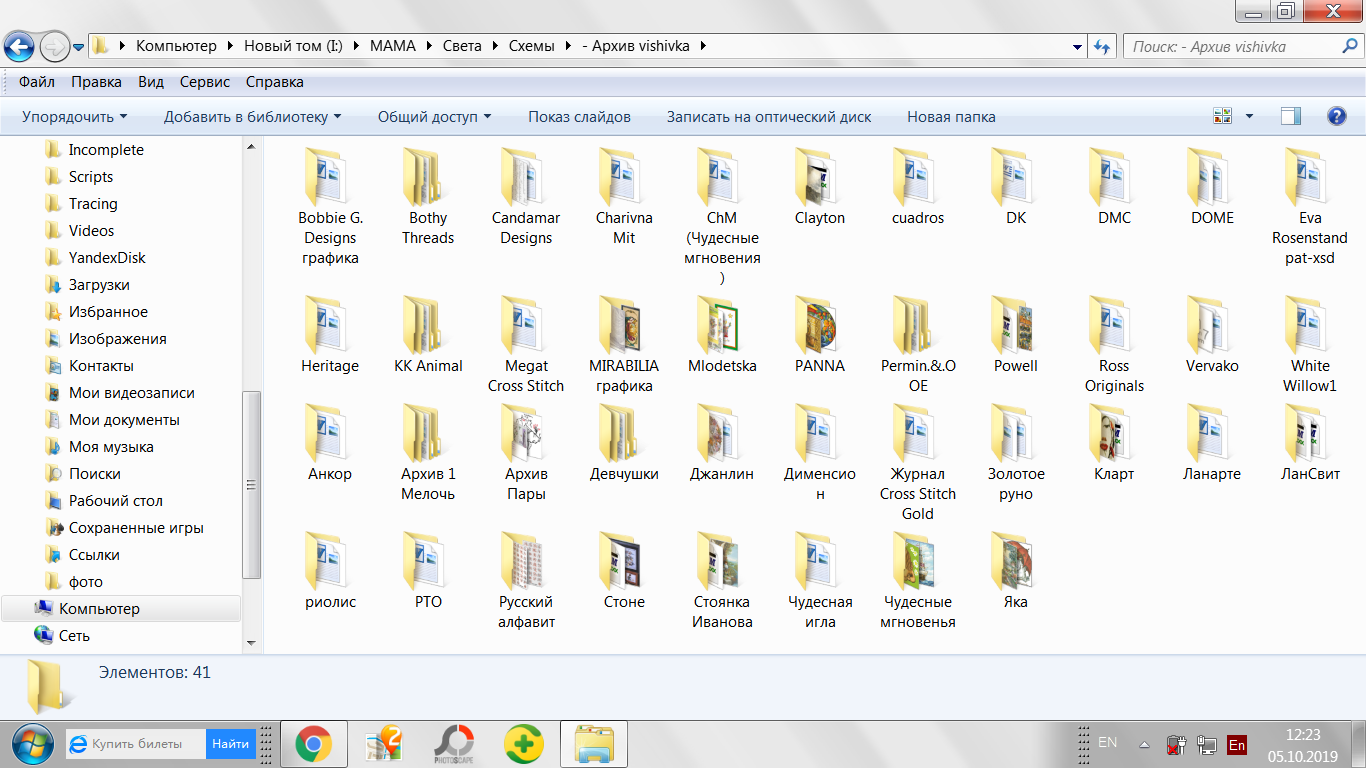Select the cuadros folder
1366x768 pixels.
tap(918, 188)
